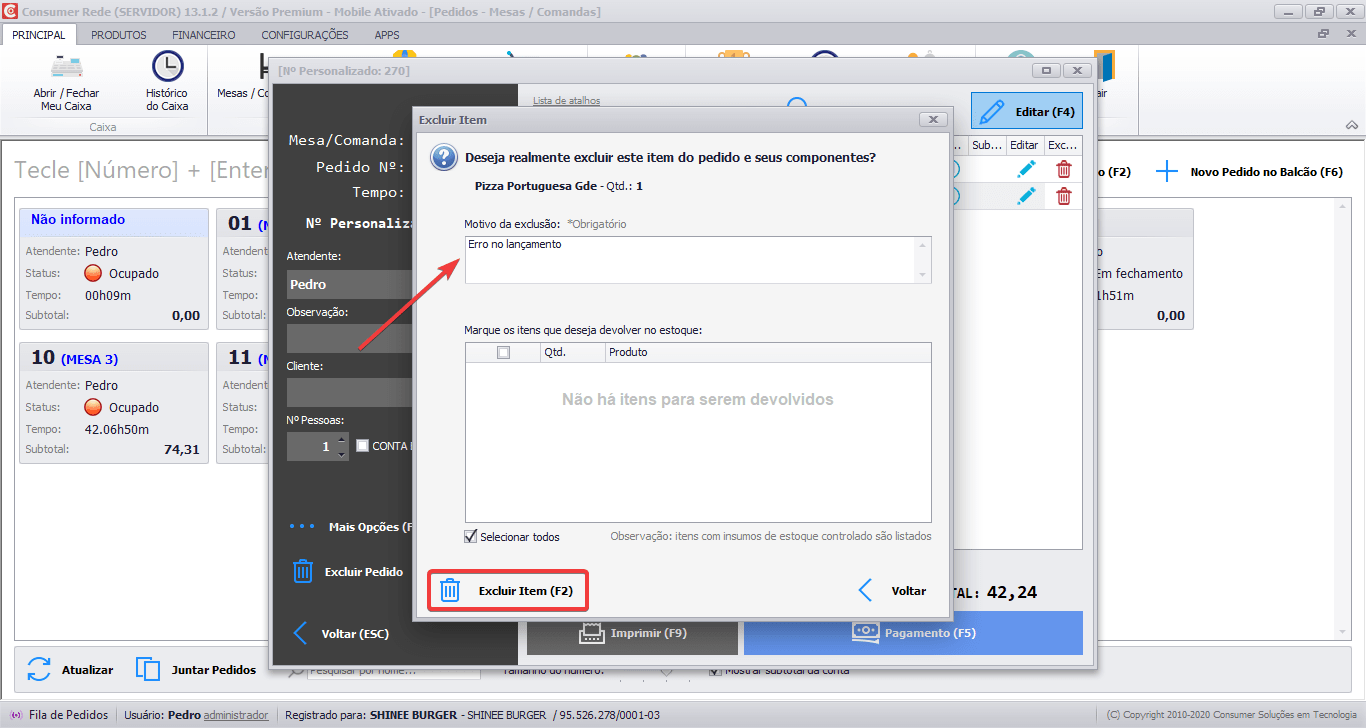Click up arrow in Motivo da exclusão scrollbar
This screenshot has height=728, width=1366.
click(x=923, y=245)
